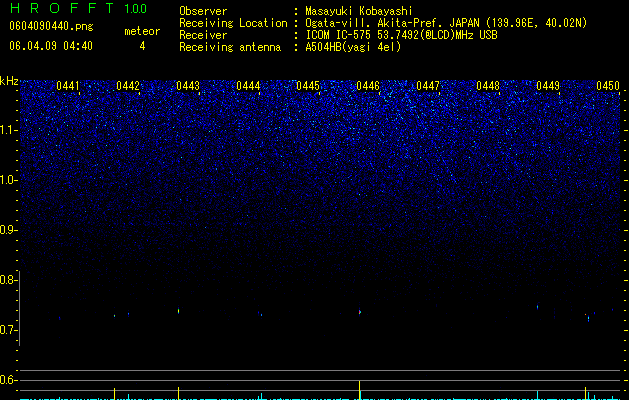Click the 06.04.09 04:40 timestamp

(51, 46)
